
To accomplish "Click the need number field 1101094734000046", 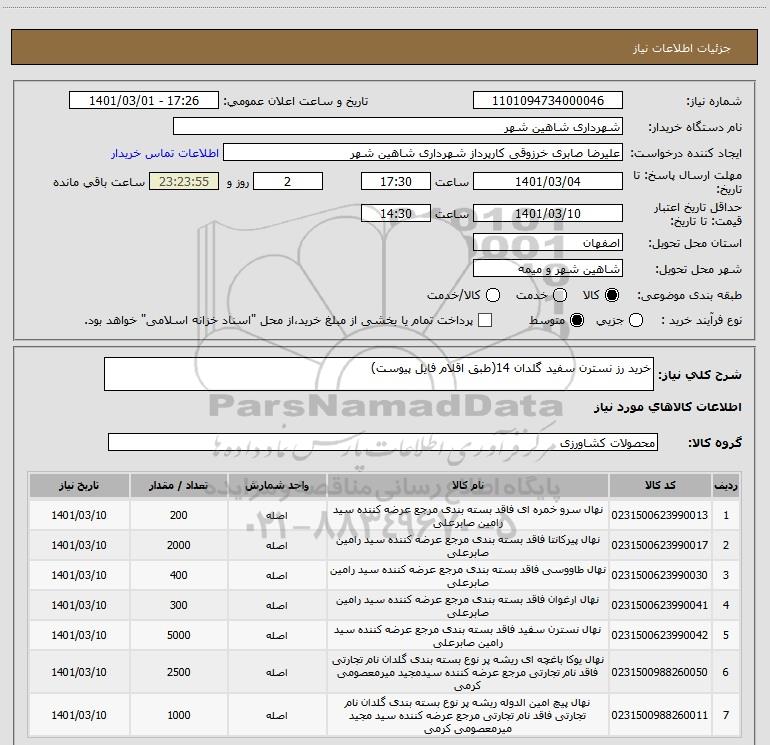I will pyautogui.click(x=548, y=101).
